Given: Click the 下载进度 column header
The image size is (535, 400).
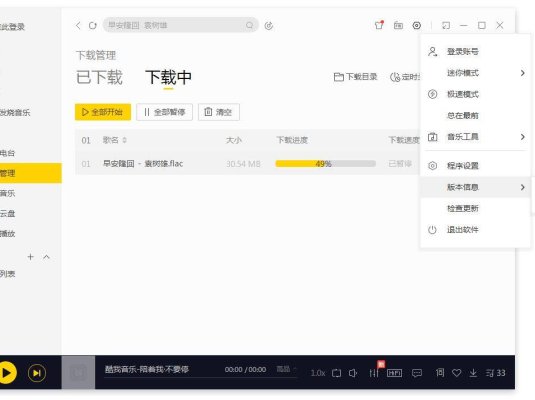Looking at the screenshot, I should pos(292,140).
